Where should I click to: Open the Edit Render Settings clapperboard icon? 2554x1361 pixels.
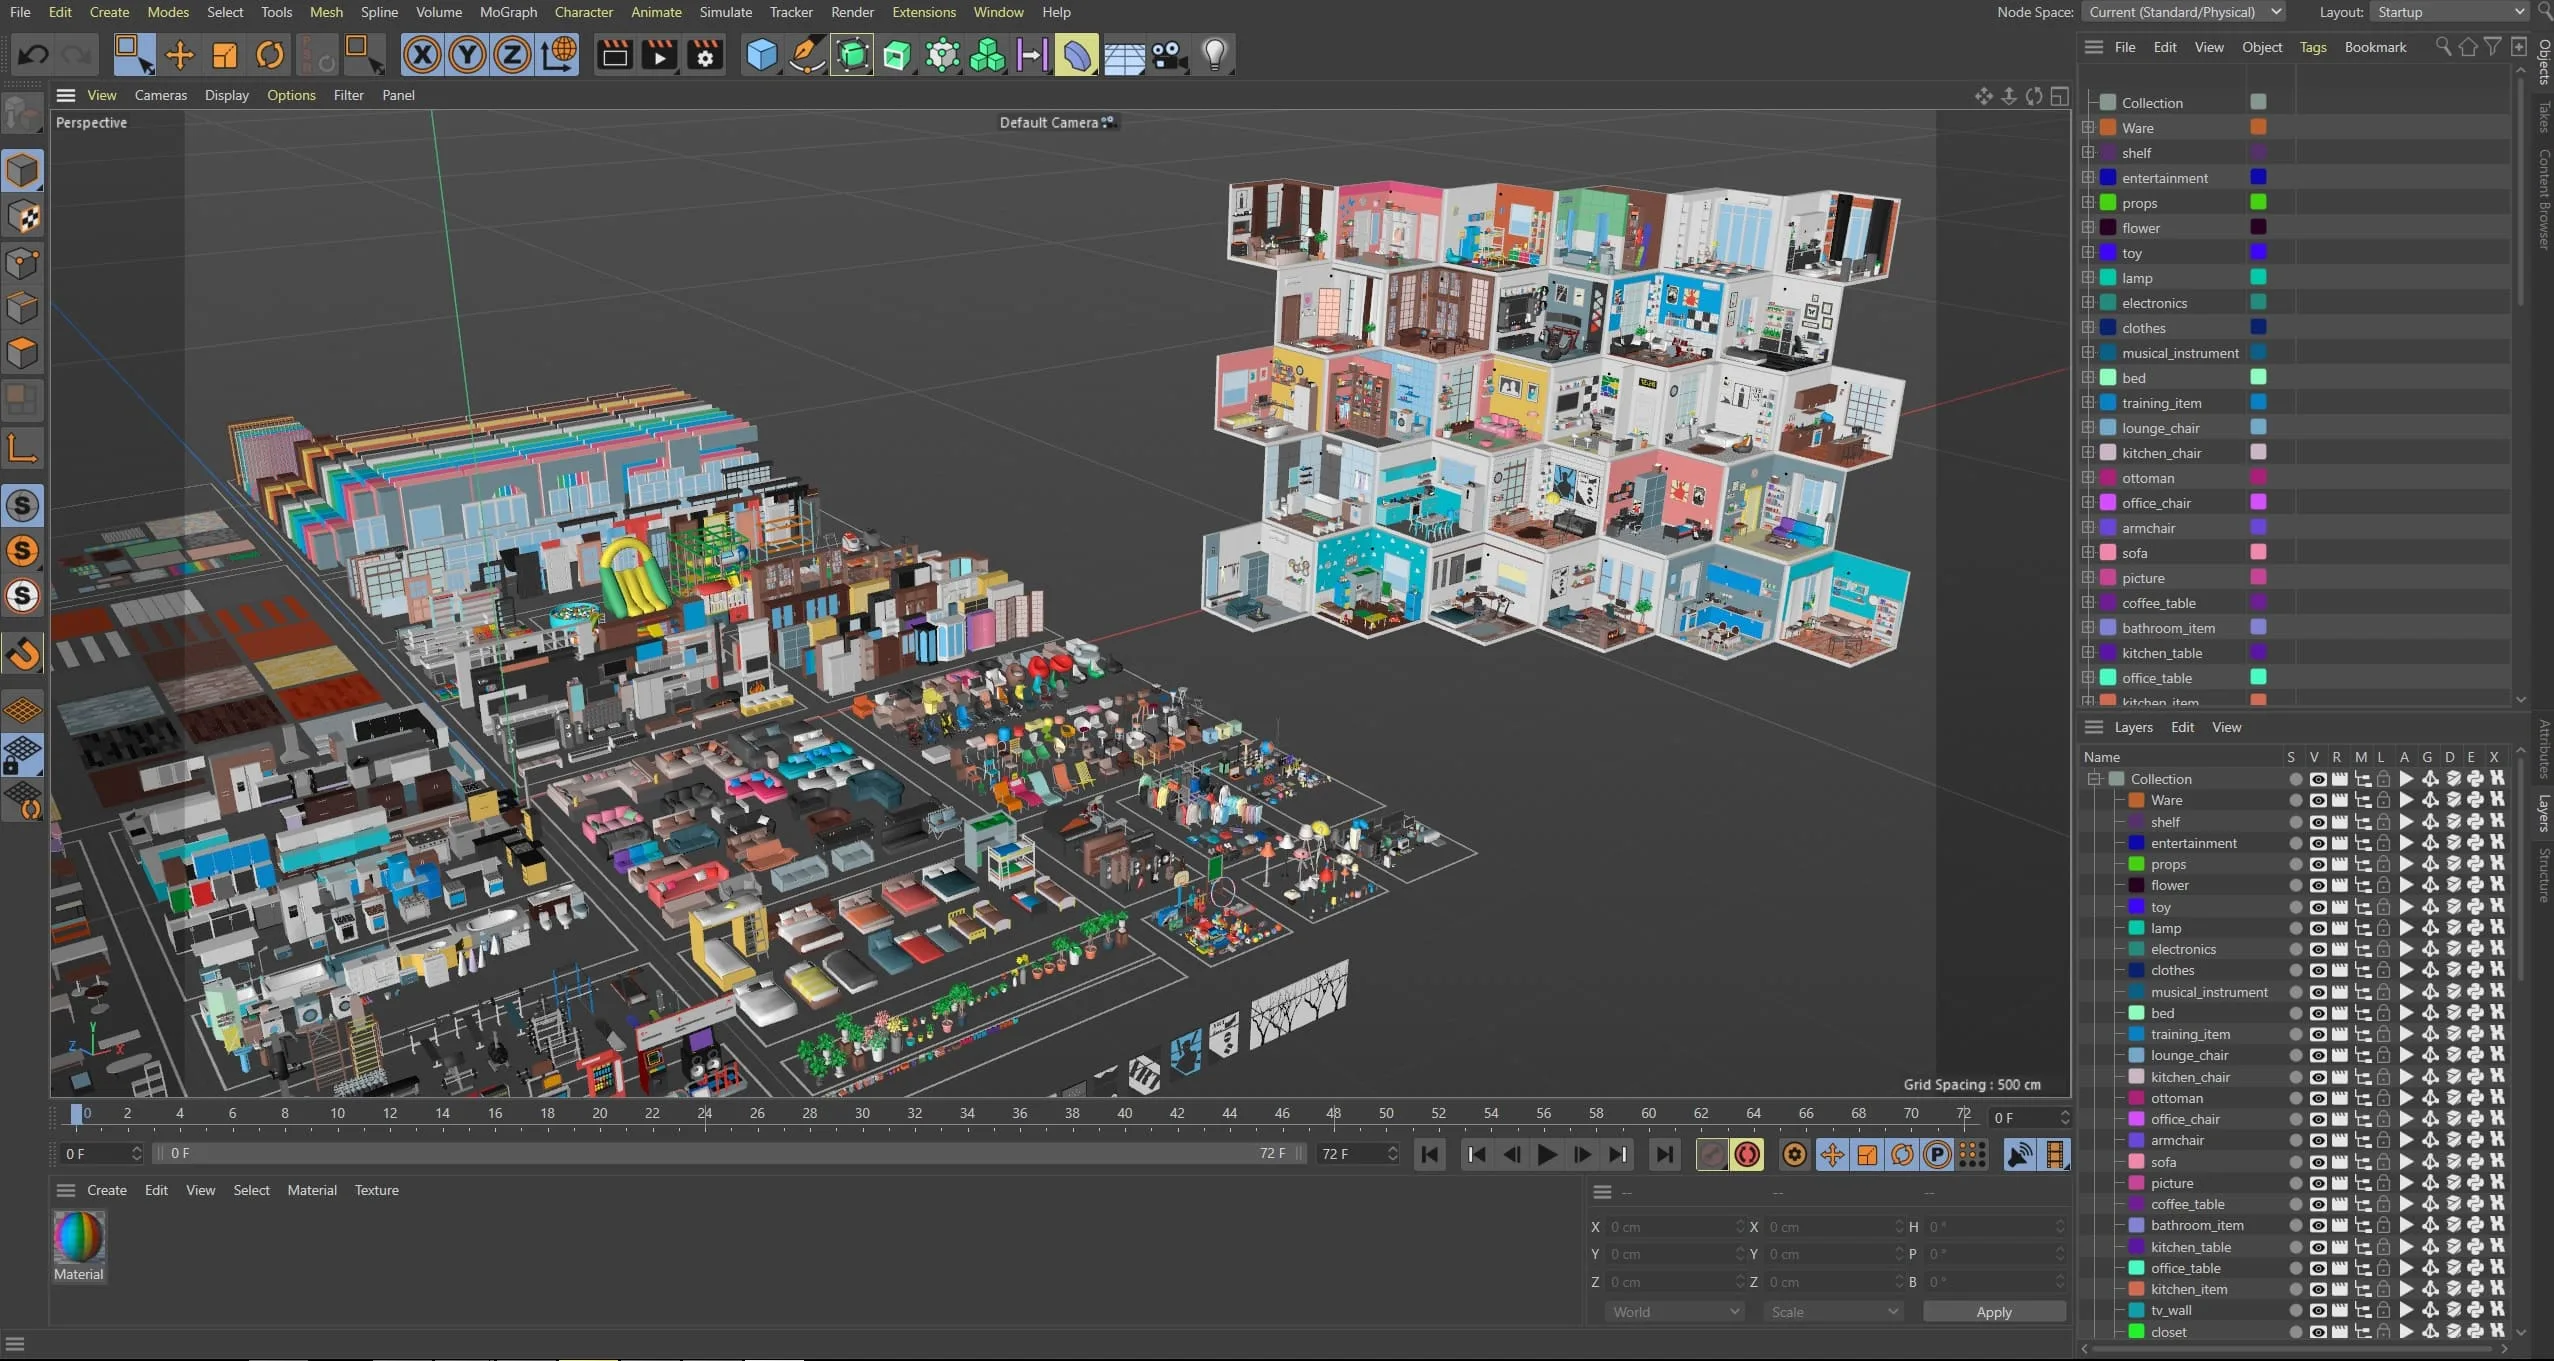pos(705,55)
